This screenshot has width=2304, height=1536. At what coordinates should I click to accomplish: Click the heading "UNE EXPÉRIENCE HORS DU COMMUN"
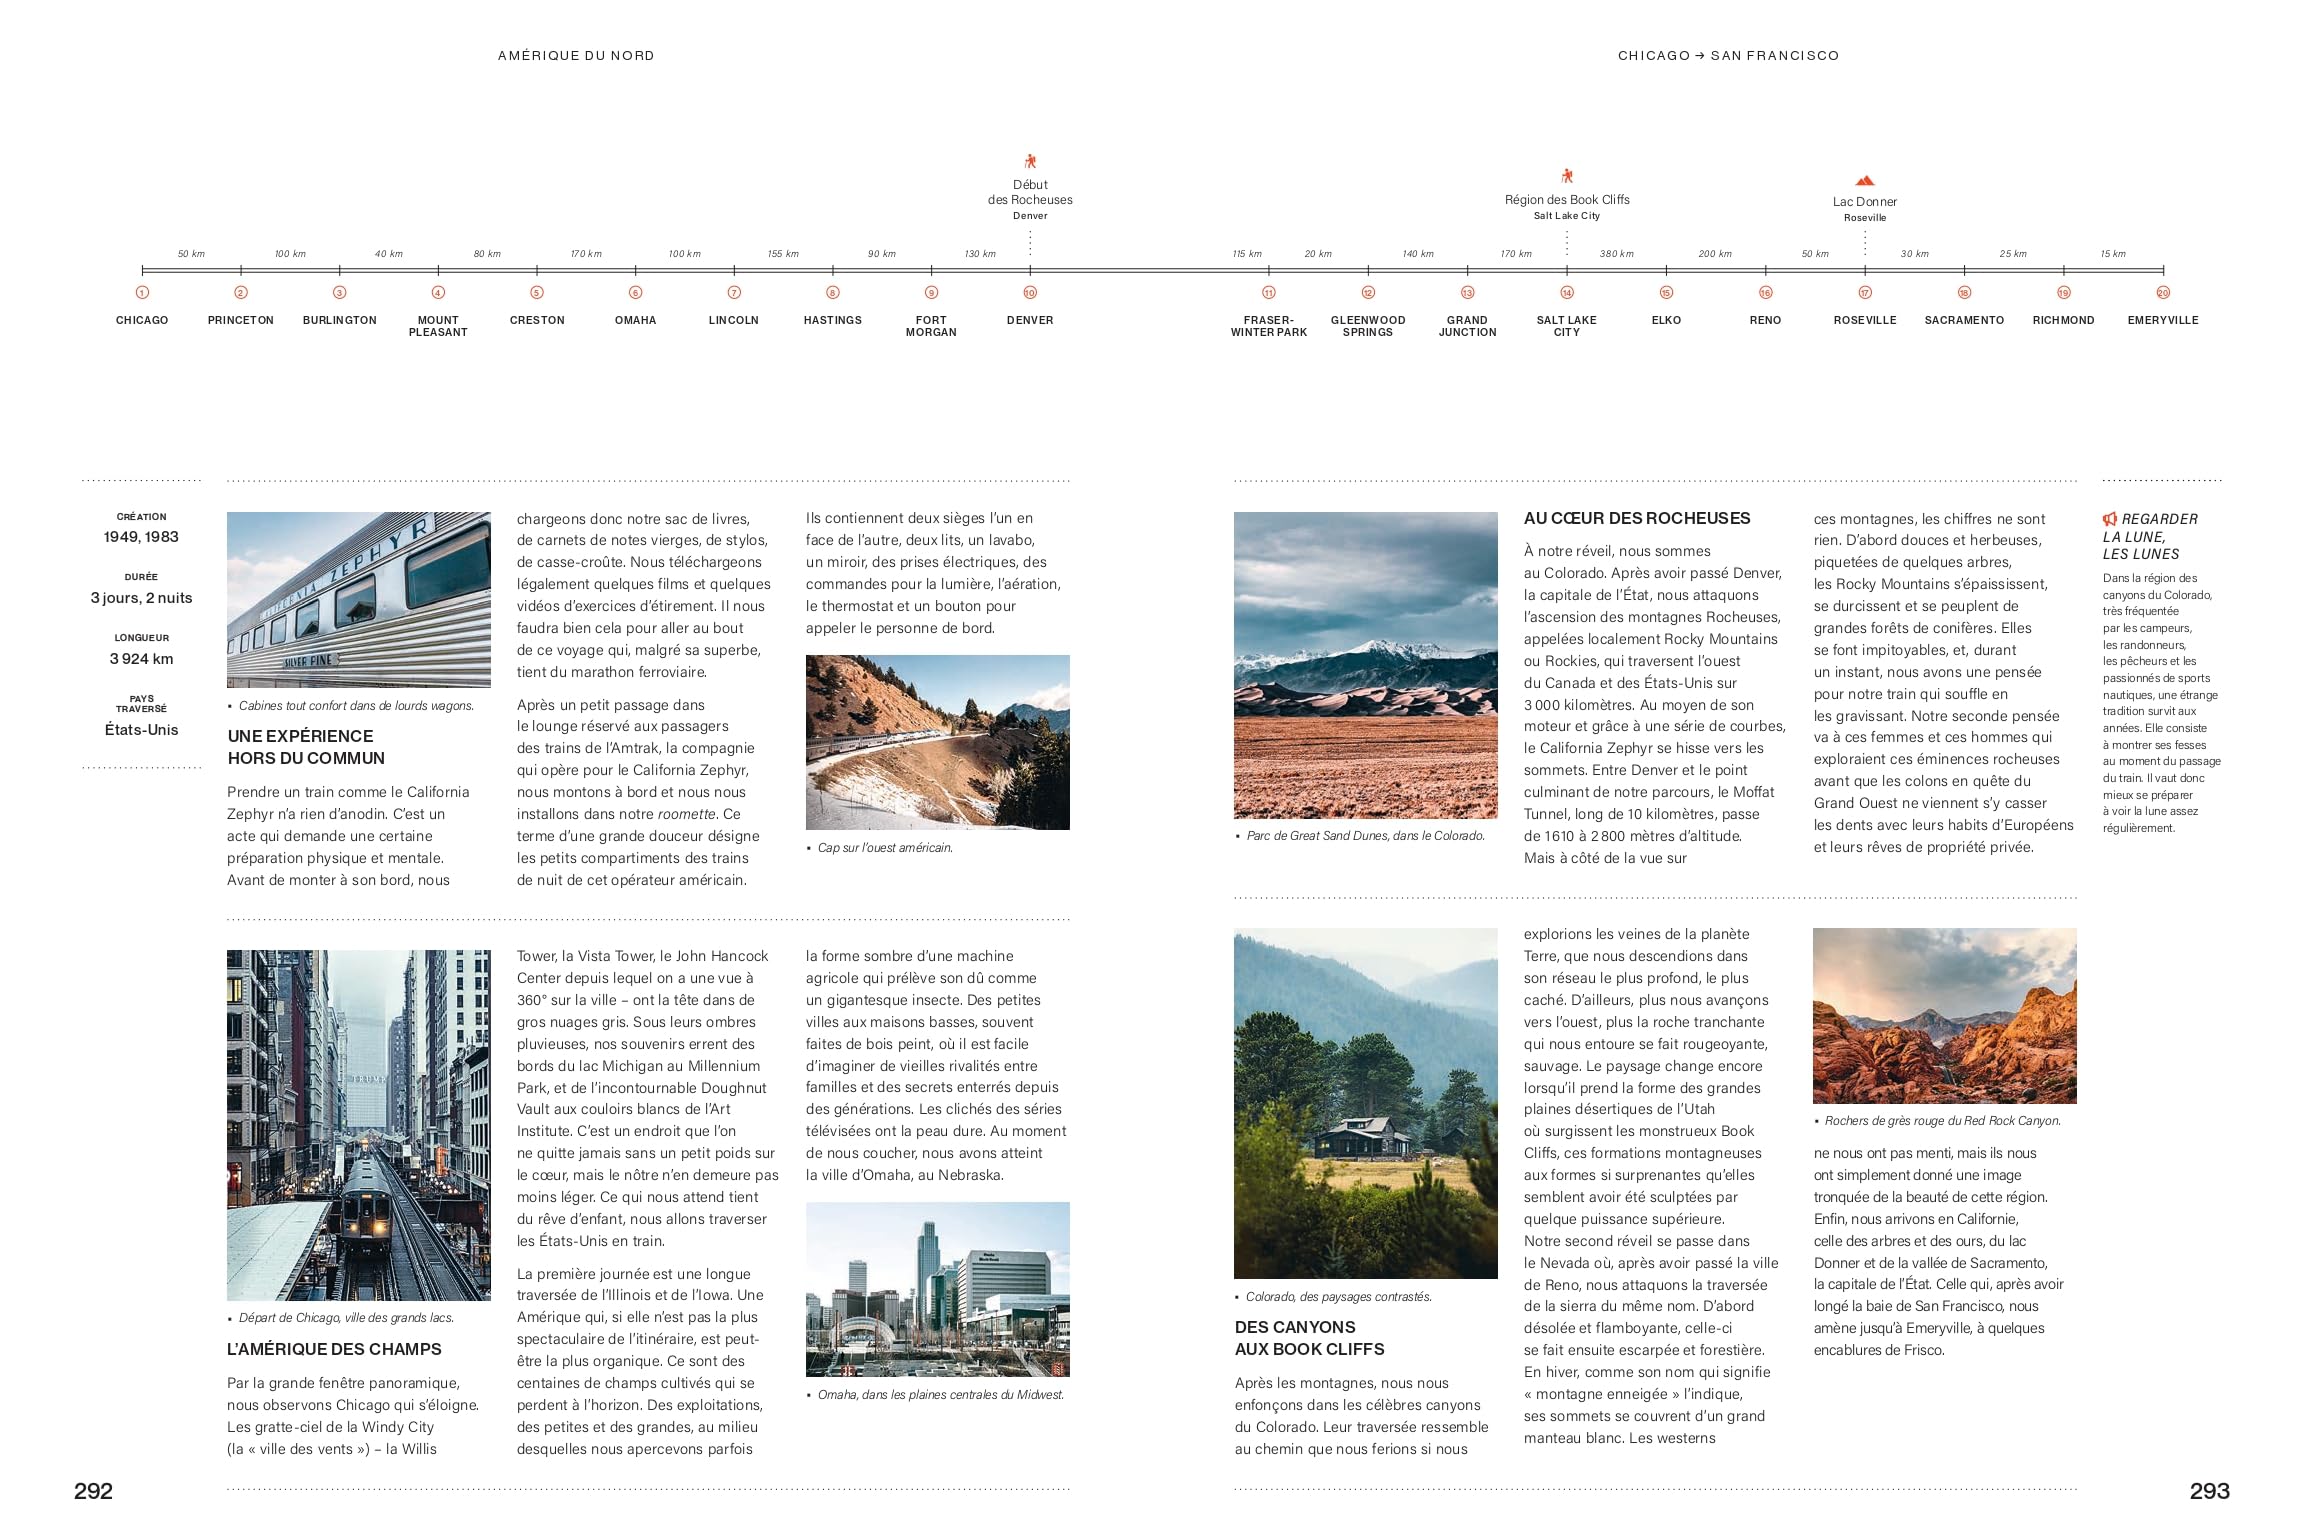pos(306,747)
